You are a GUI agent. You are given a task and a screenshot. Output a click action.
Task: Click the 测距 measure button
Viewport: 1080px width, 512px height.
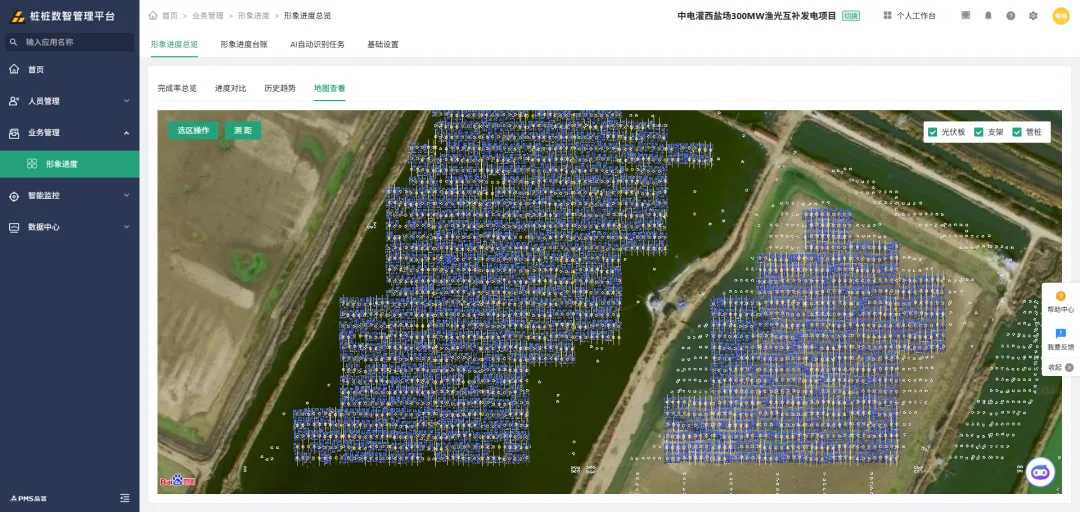242,130
